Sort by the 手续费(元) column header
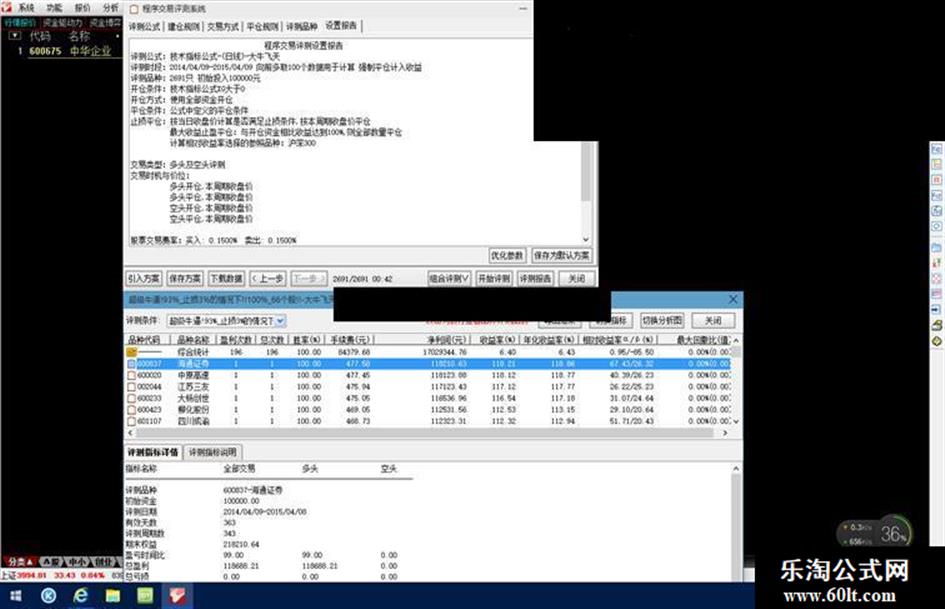This screenshot has width=945, height=609. click(350, 340)
